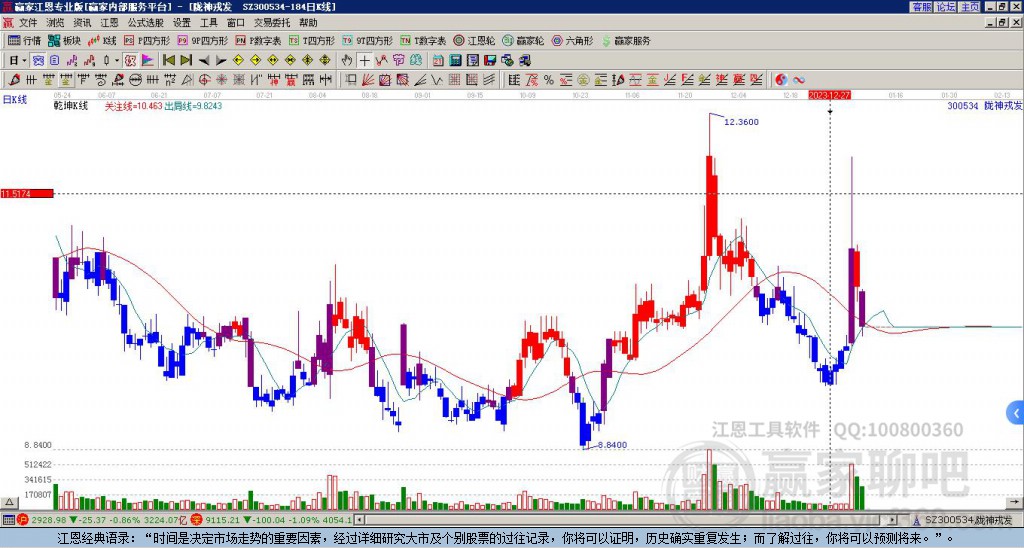Click the horizontal scrollbar left arrow
1024x548 pixels.
[360, 520]
